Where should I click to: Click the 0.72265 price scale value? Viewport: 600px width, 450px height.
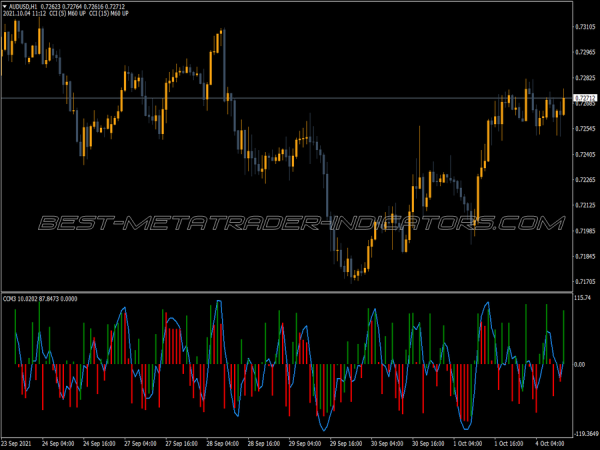(585, 180)
